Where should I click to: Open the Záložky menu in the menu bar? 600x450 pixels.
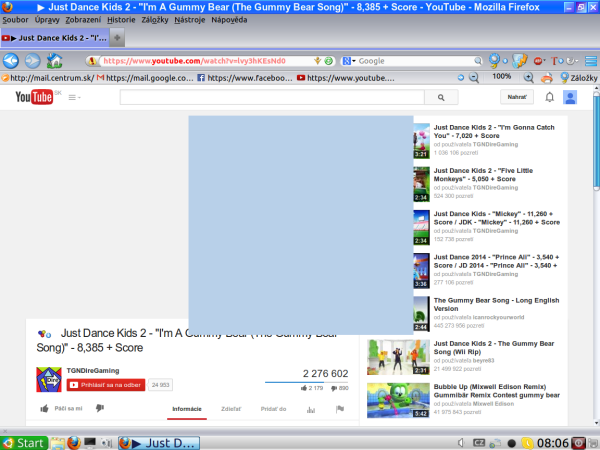pos(155,20)
